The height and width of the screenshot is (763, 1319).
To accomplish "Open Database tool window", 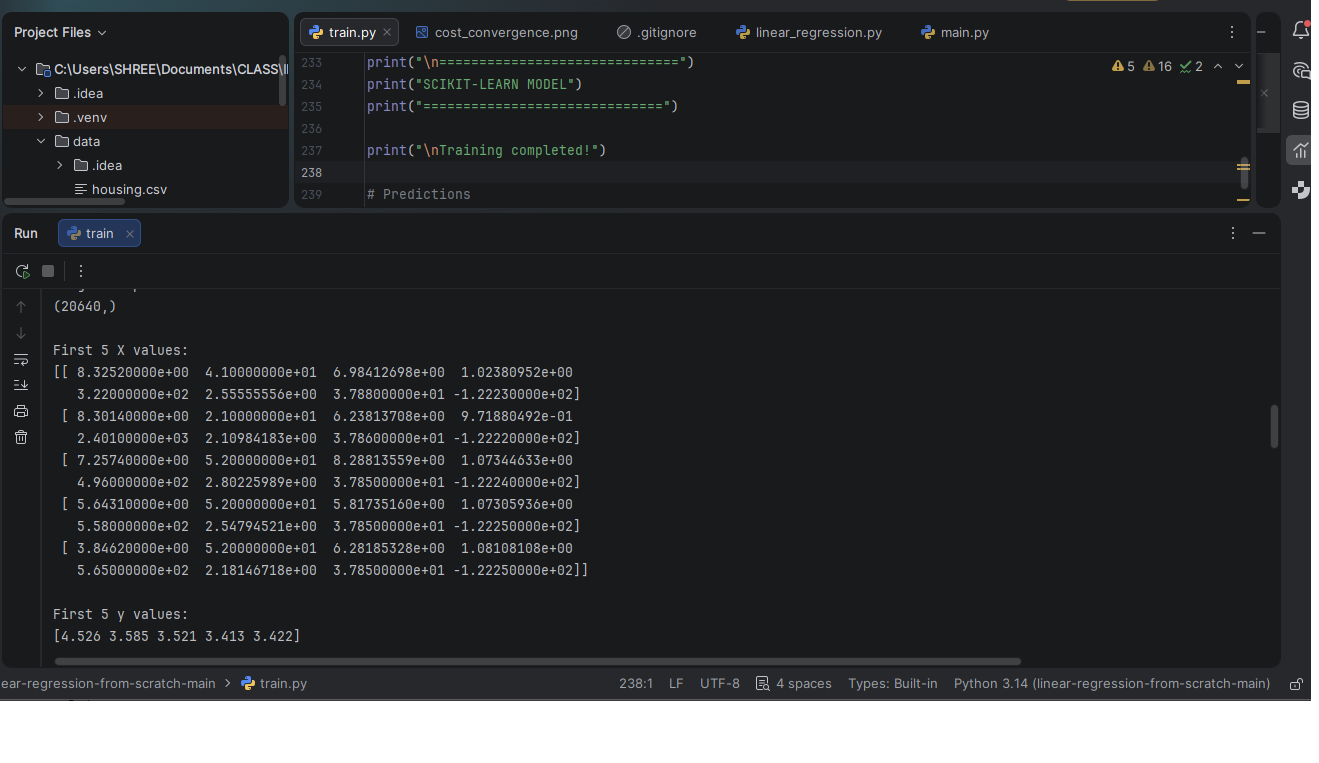I will pos(1300,110).
